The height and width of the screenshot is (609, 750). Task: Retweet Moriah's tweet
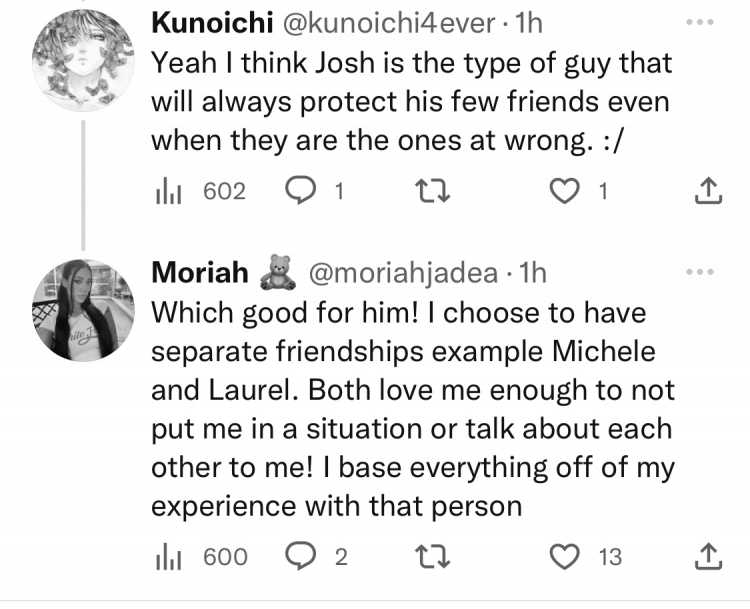coord(432,557)
